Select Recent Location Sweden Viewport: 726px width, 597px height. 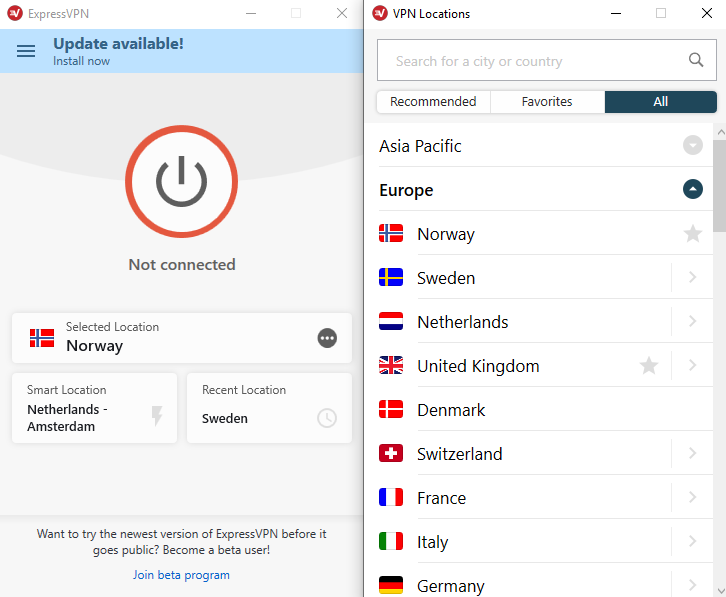(x=269, y=408)
